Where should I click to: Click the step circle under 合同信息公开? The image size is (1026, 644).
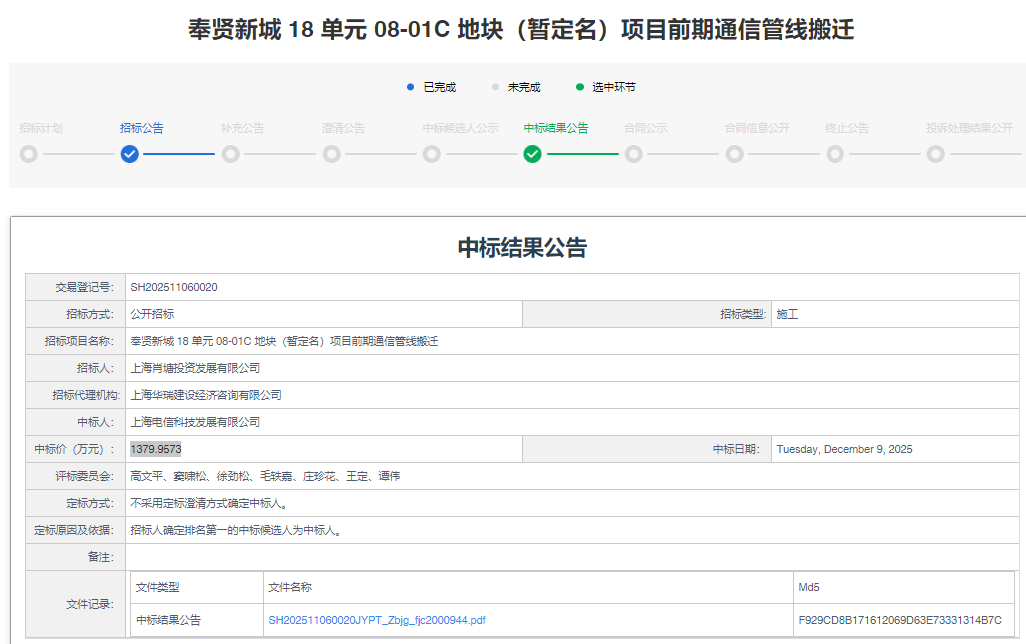click(734, 154)
